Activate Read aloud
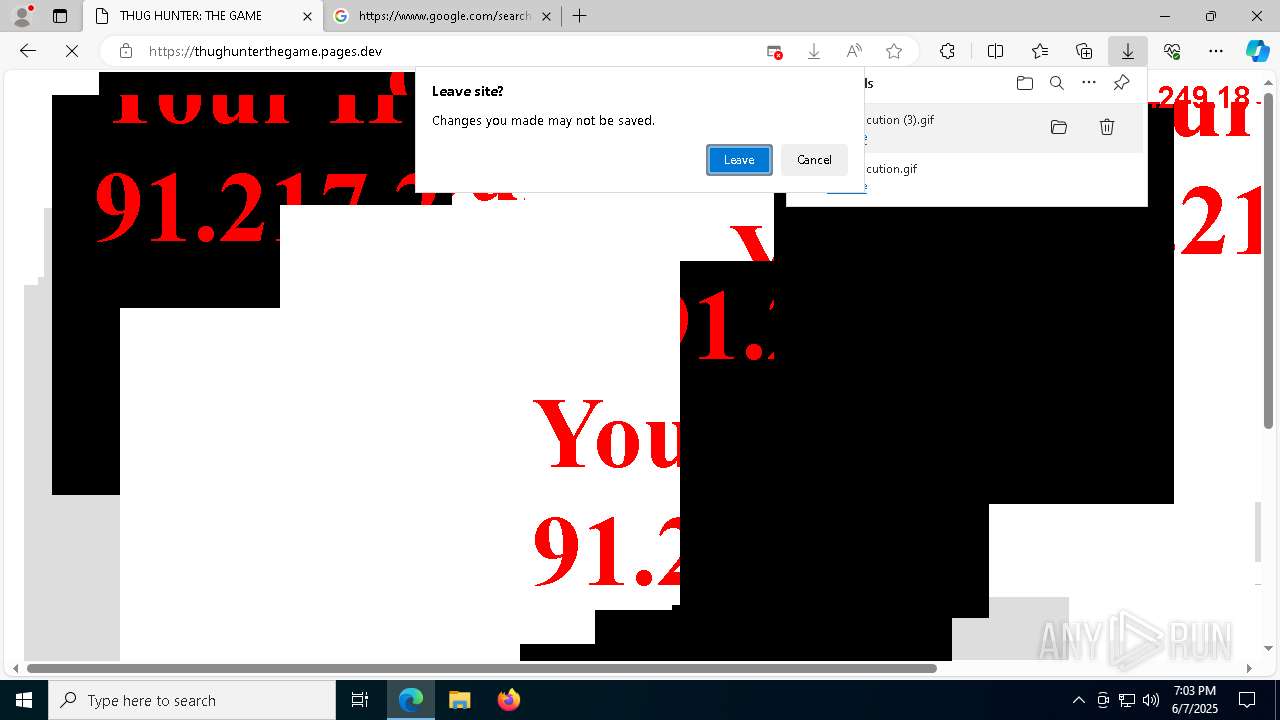The image size is (1280, 720). (x=854, y=51)
